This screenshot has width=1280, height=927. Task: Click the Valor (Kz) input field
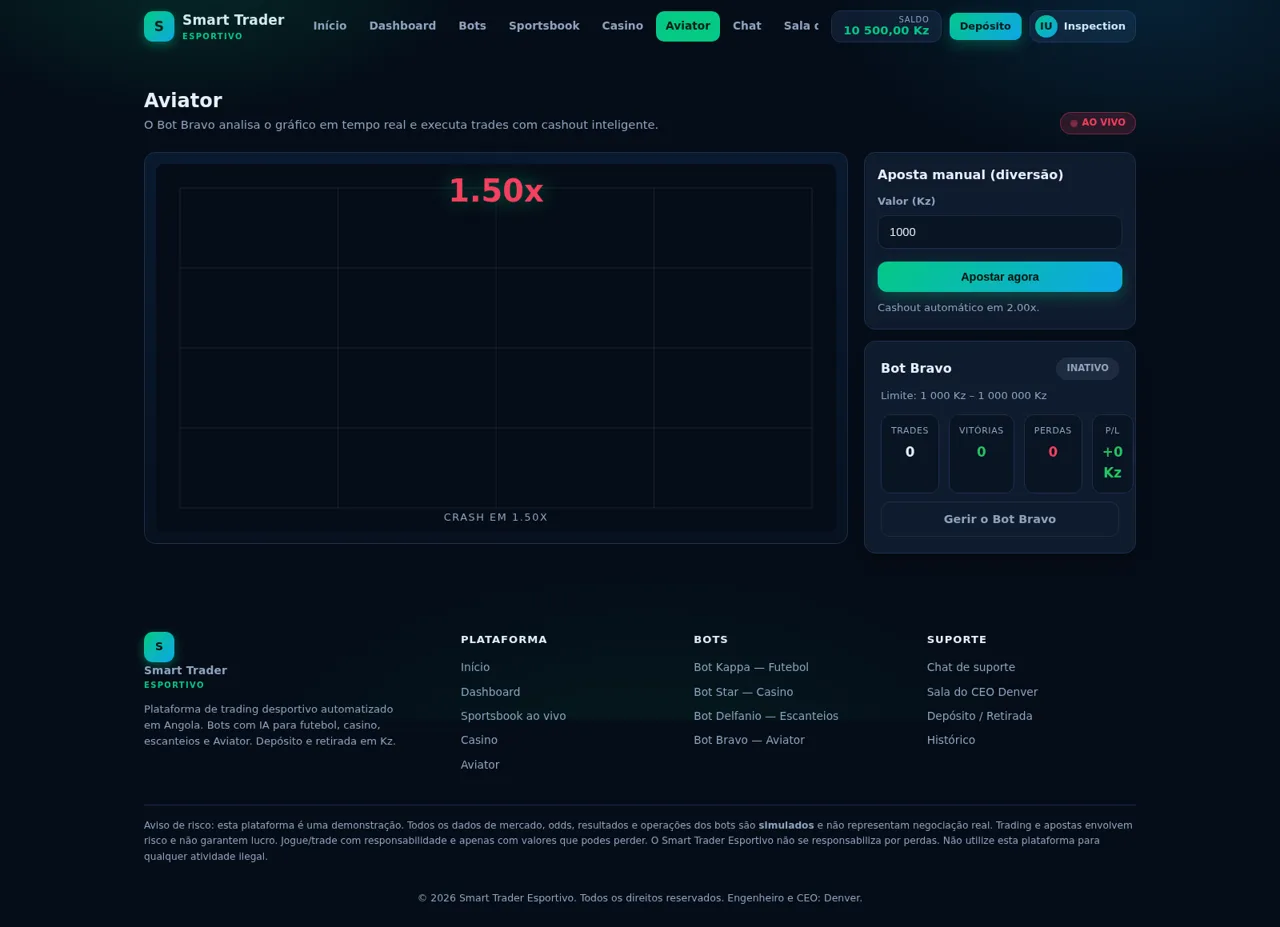[1000, 232]
